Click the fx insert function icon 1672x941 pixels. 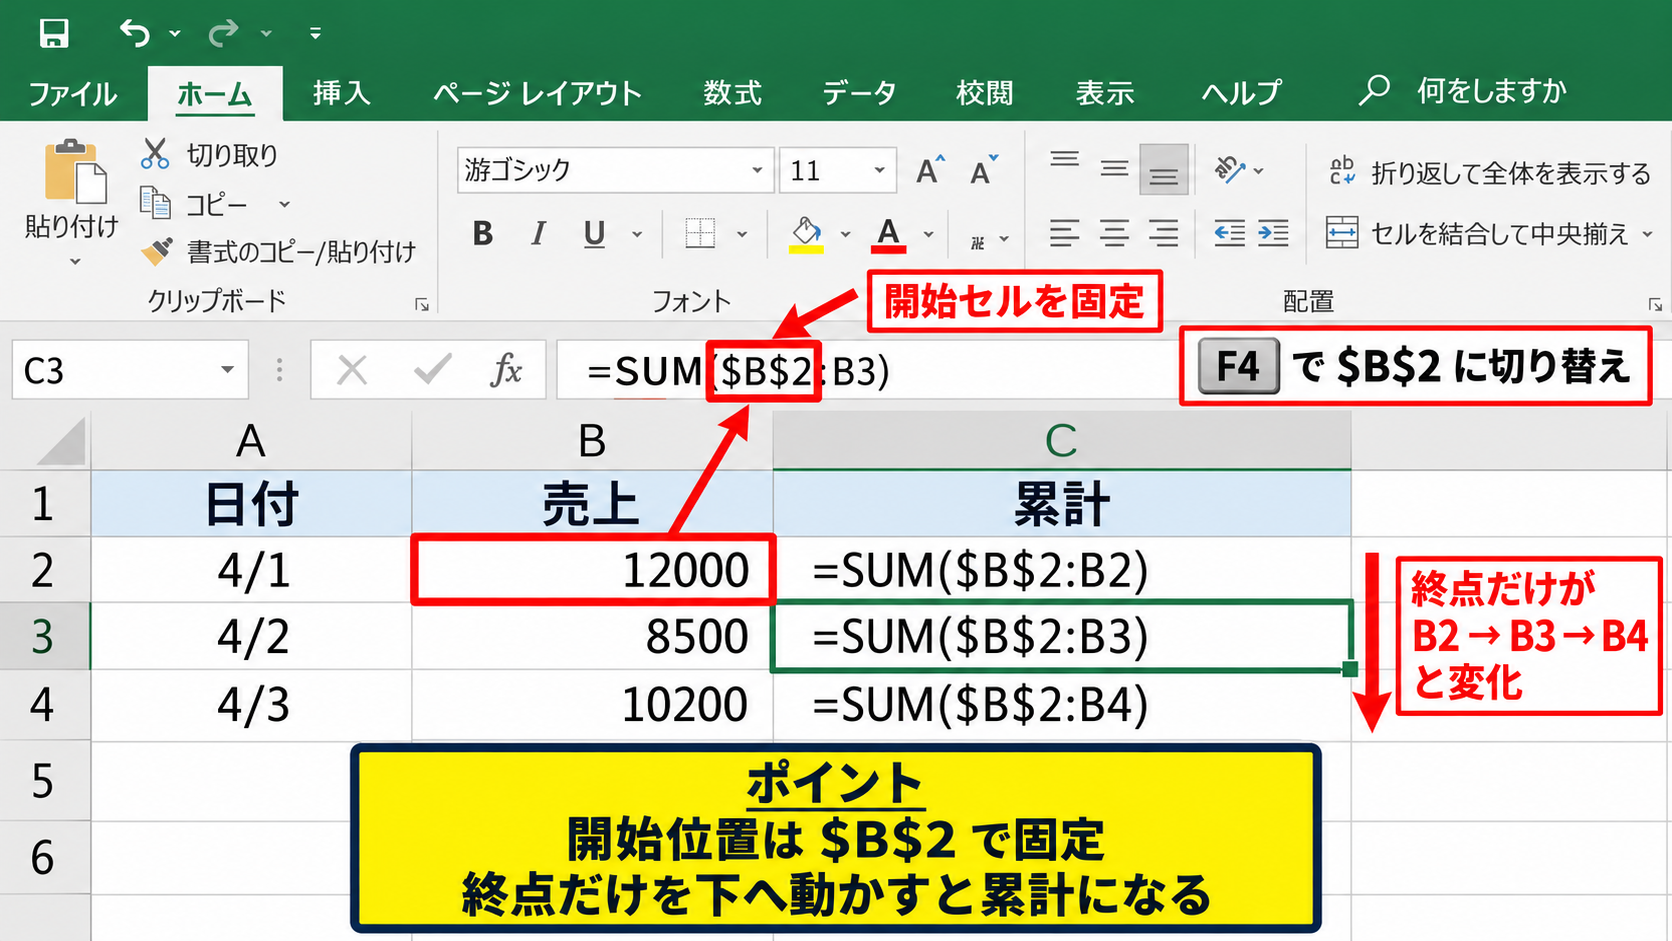(506, 371)
